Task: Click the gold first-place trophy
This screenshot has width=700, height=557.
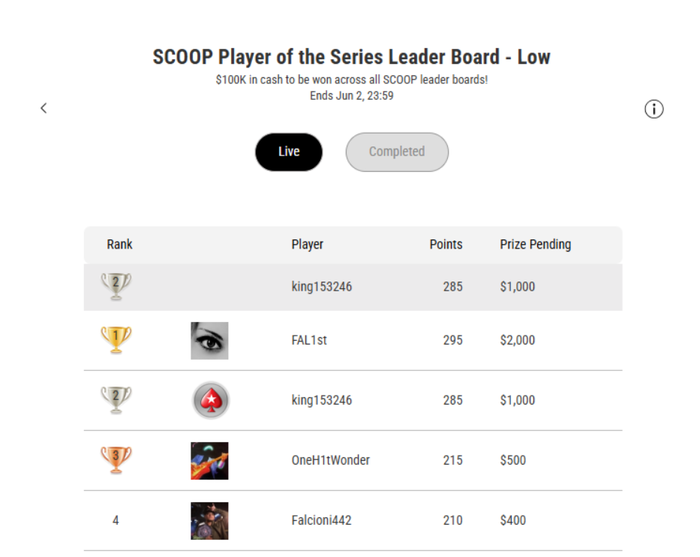Action: (116, 340)
